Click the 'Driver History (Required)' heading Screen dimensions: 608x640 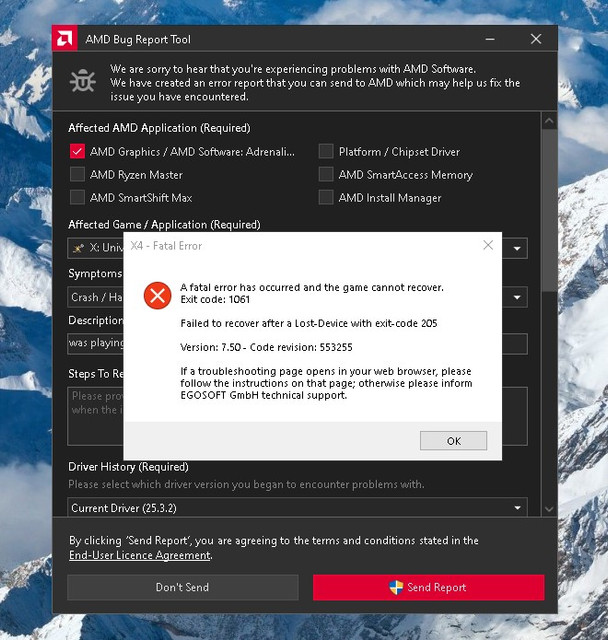[x=128, y=467]
